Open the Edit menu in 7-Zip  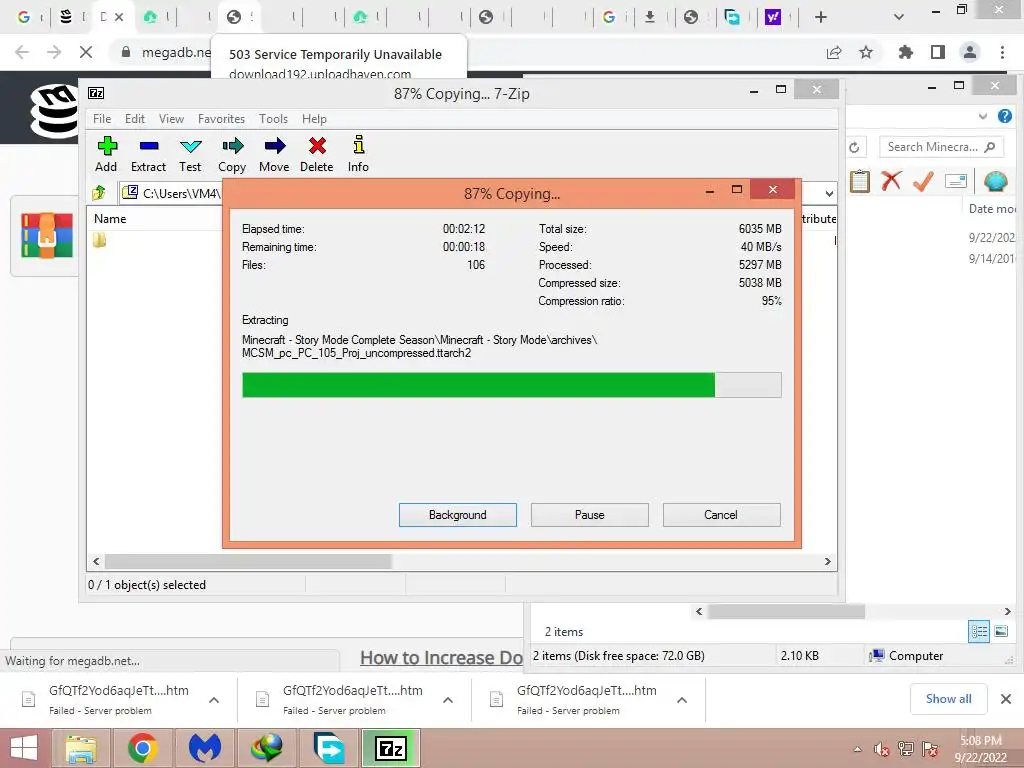tap(135, 119)
